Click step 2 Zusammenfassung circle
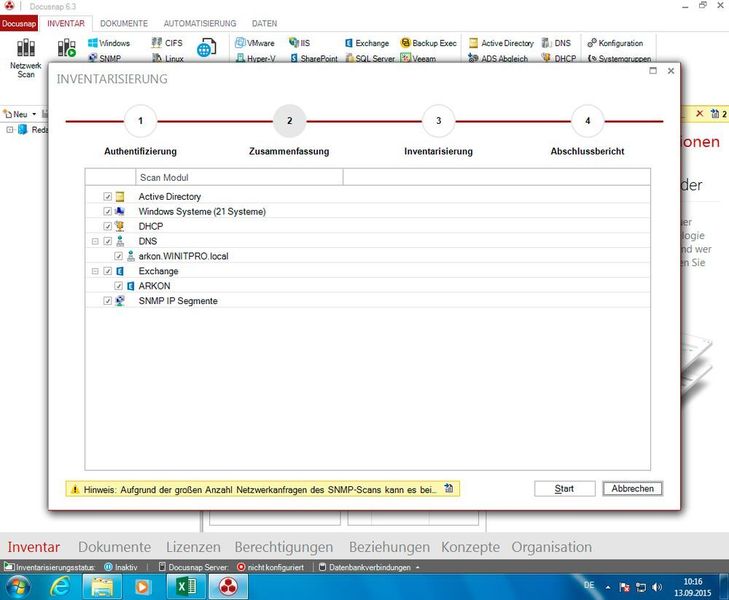Screen dimensions: 729x600 (290, 121)
